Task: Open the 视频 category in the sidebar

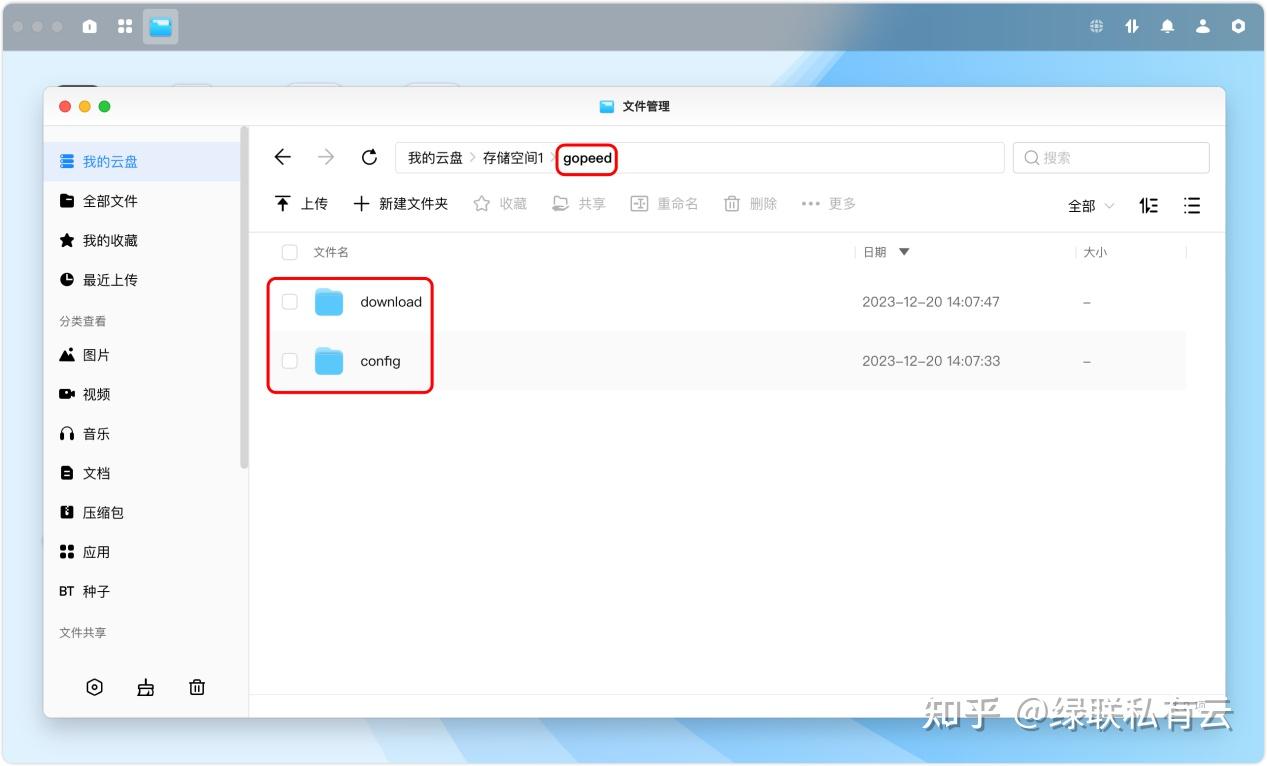Action: click(95, 393)
